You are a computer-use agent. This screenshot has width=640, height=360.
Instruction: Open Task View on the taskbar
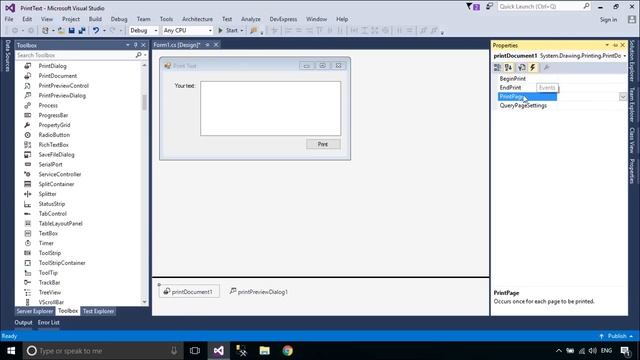pos(195,351)
